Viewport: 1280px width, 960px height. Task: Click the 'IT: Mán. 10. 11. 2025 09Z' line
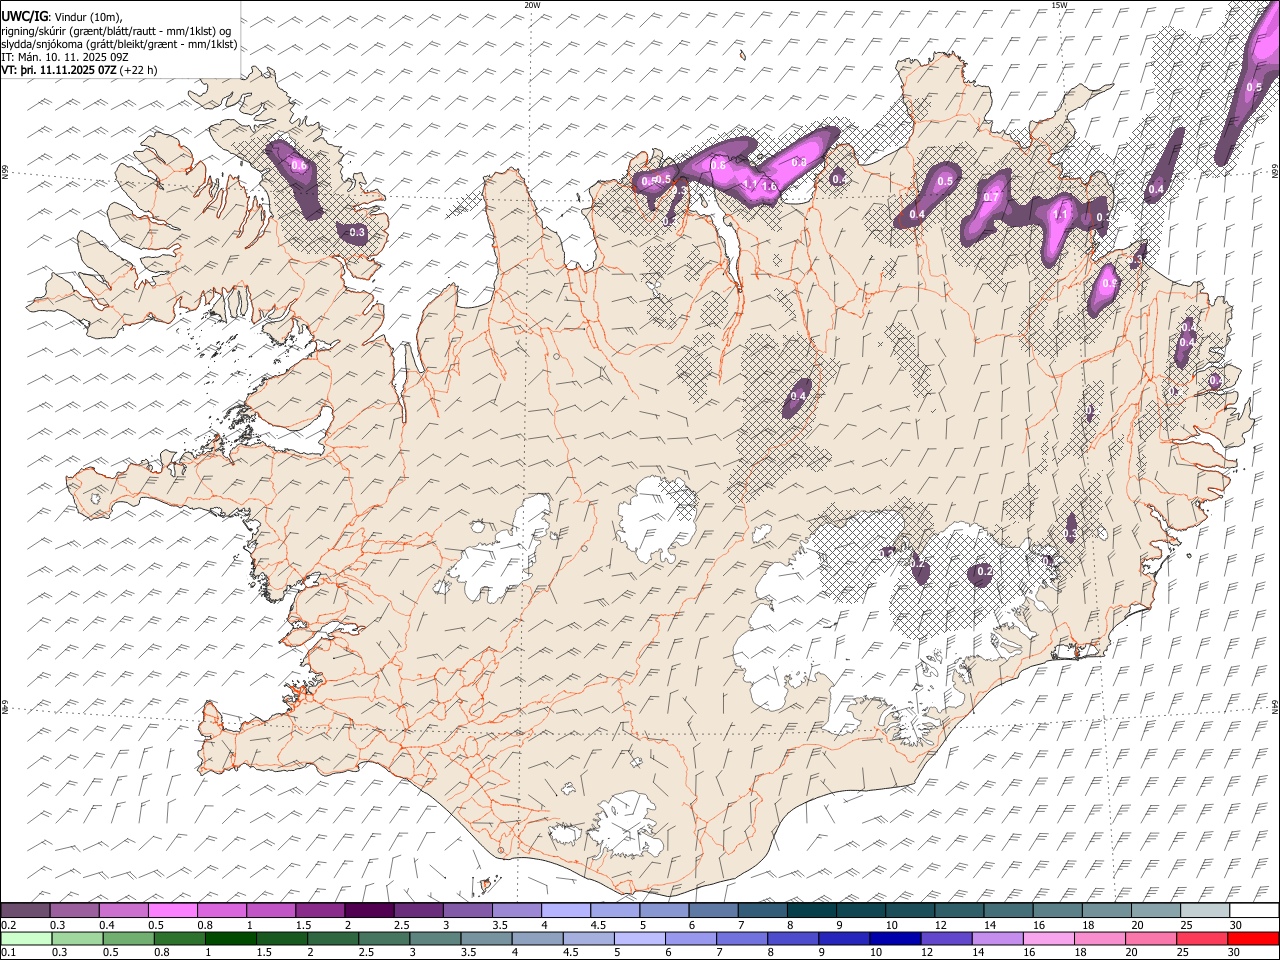coord(64,58)
